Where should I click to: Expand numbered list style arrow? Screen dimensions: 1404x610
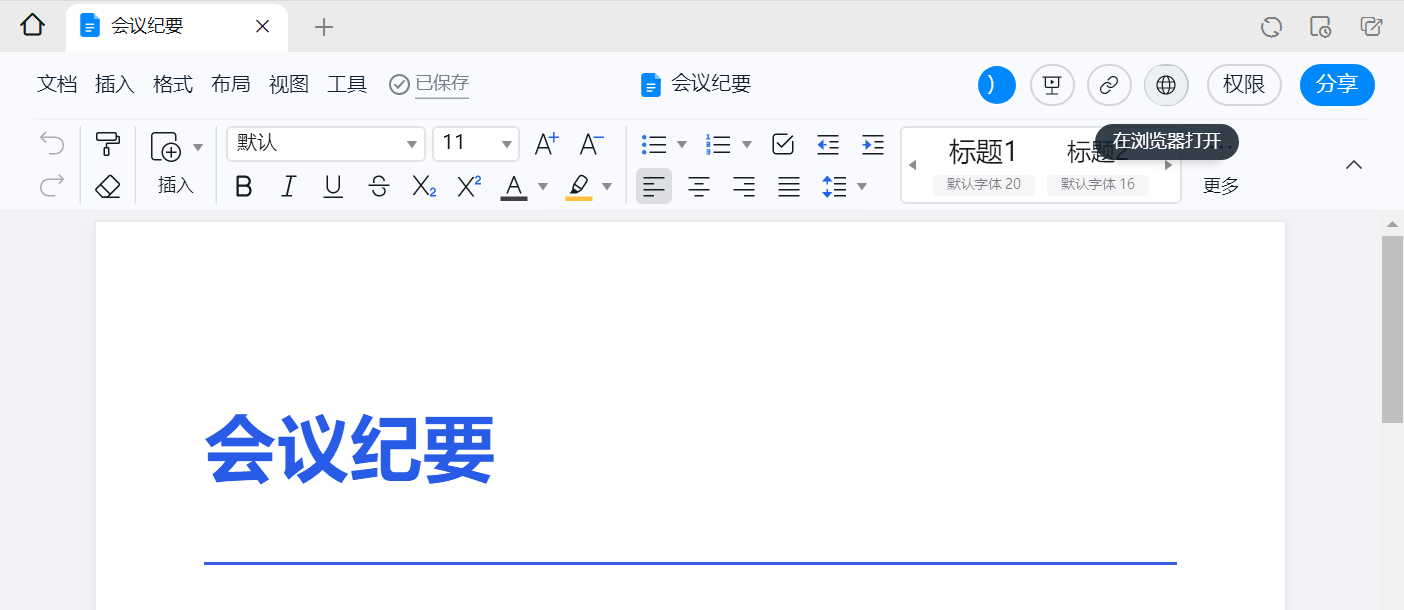point(747,144)
